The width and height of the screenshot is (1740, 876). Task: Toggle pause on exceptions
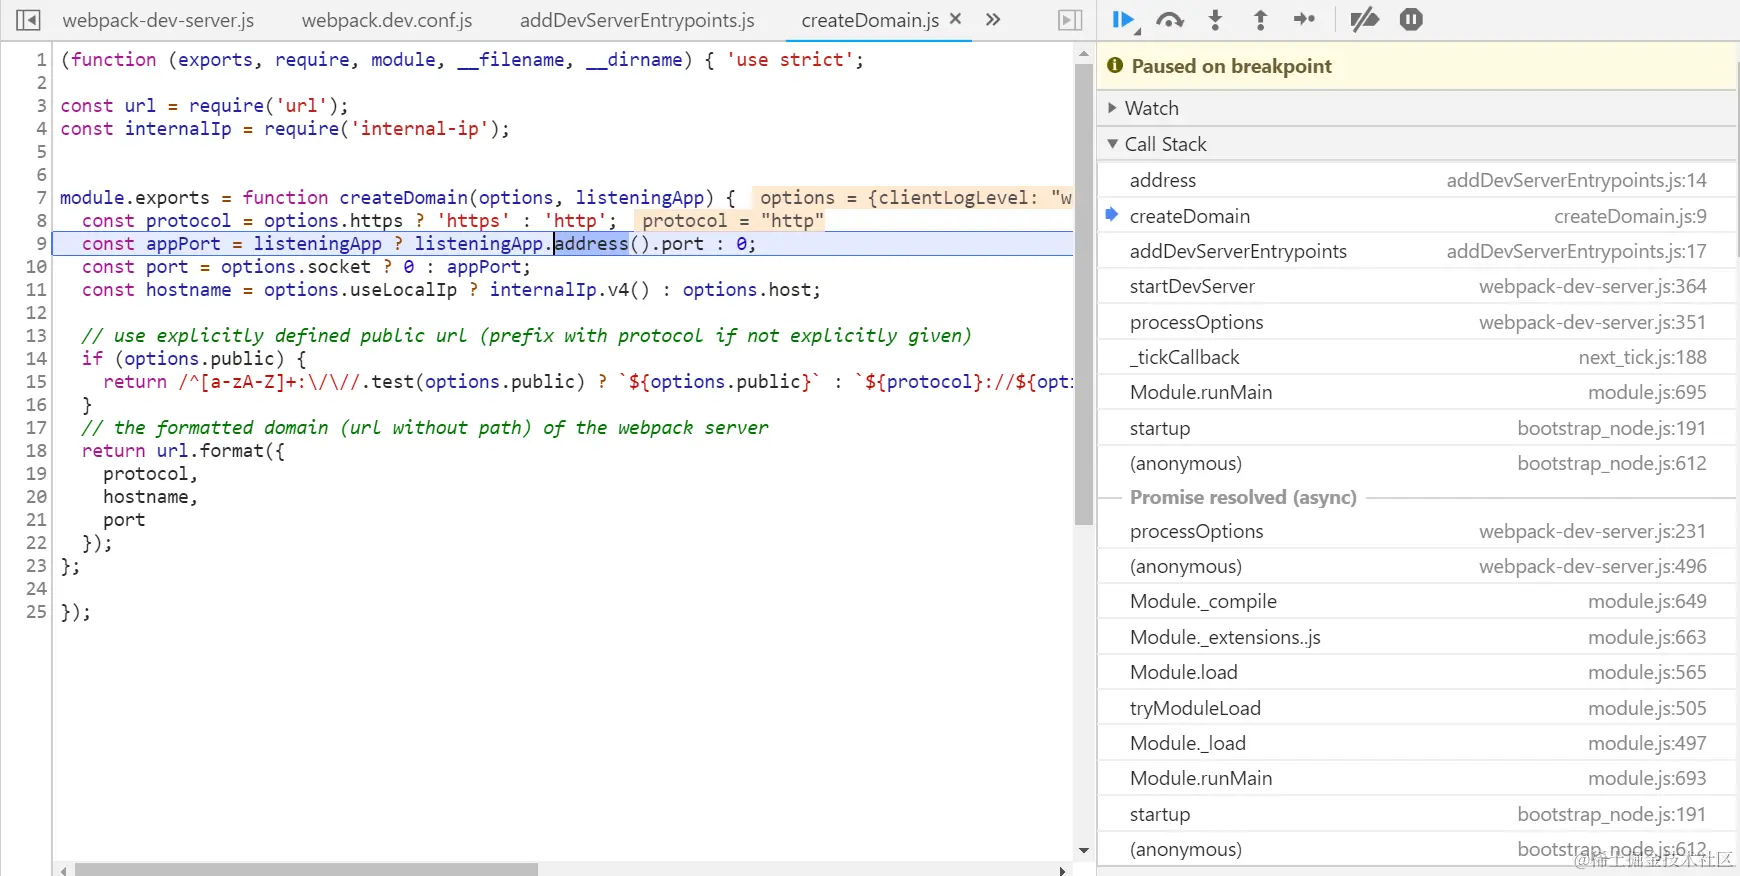(x=1411, y=20)
